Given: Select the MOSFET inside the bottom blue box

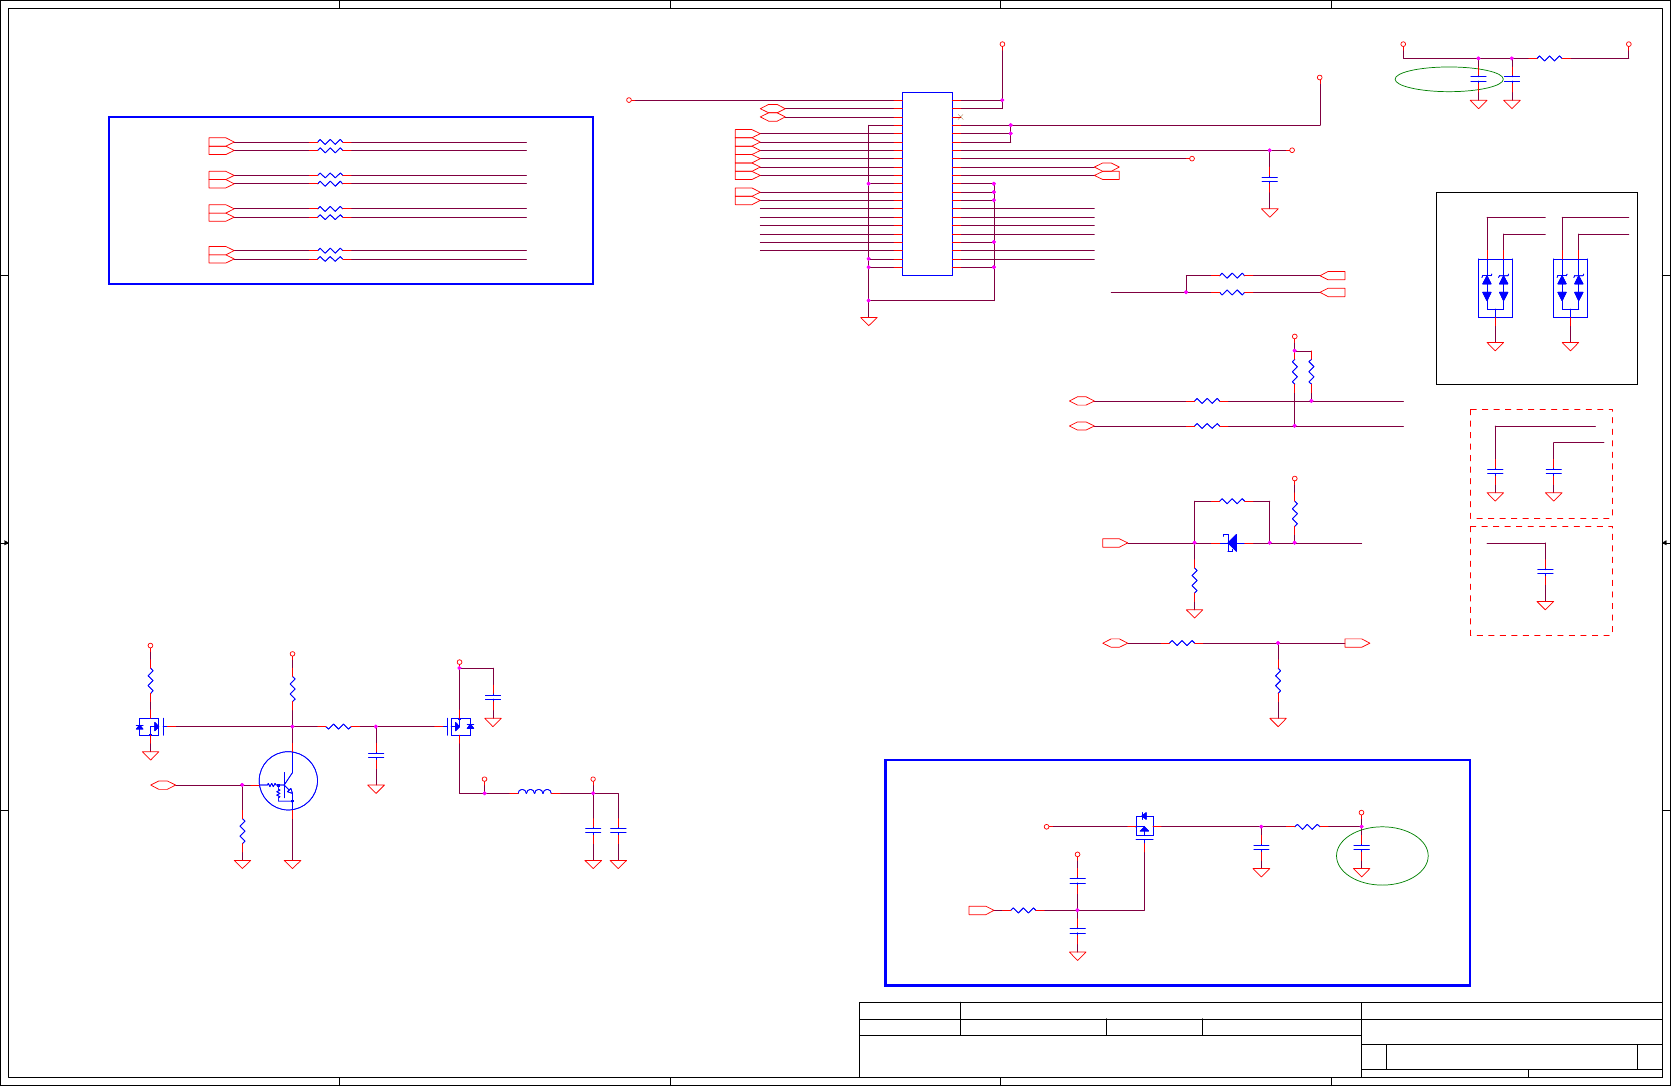Looking at the screenshot, I should point(1145,826).
